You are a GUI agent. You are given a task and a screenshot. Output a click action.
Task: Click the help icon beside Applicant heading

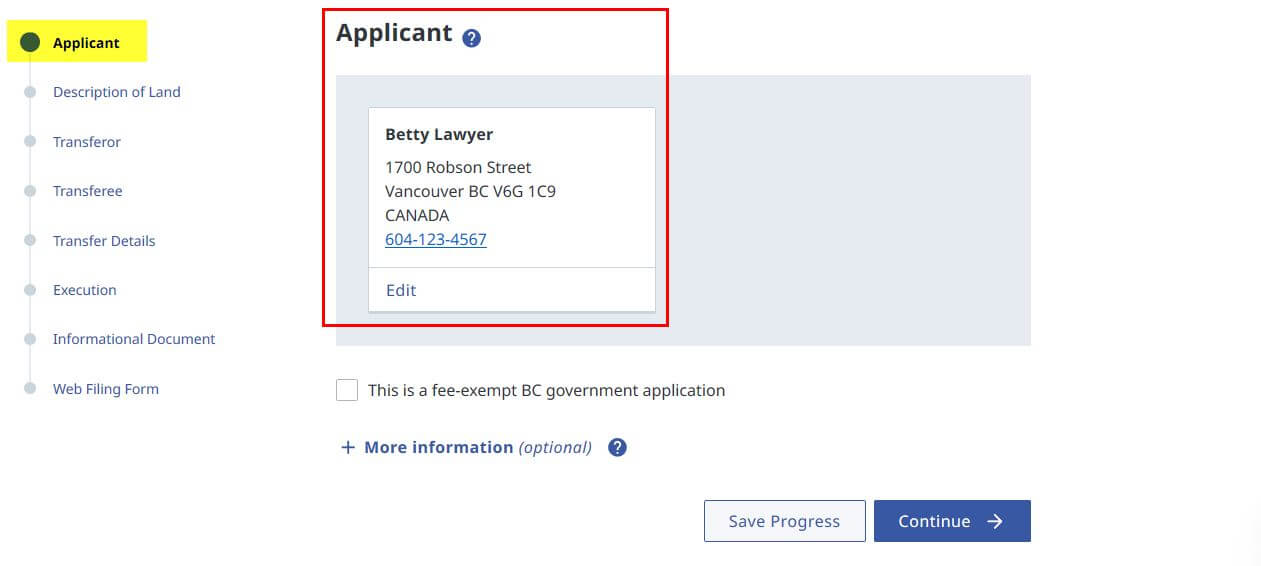point(472,39)
